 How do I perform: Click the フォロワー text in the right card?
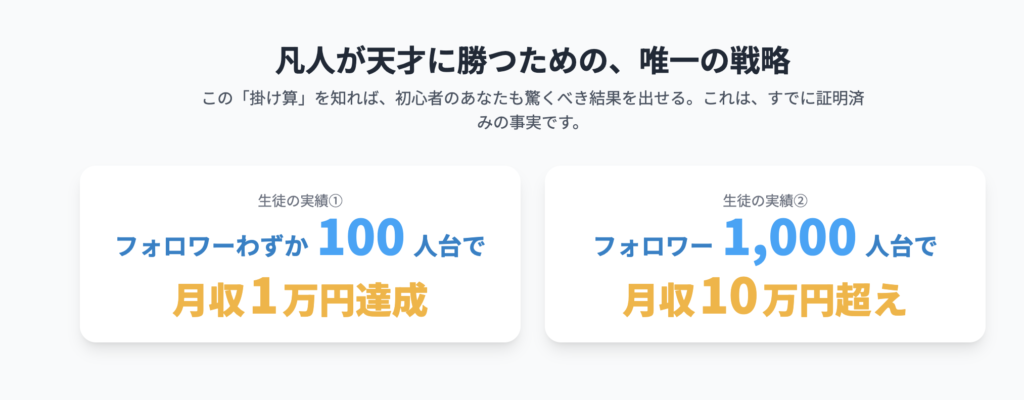click(653, 247)
